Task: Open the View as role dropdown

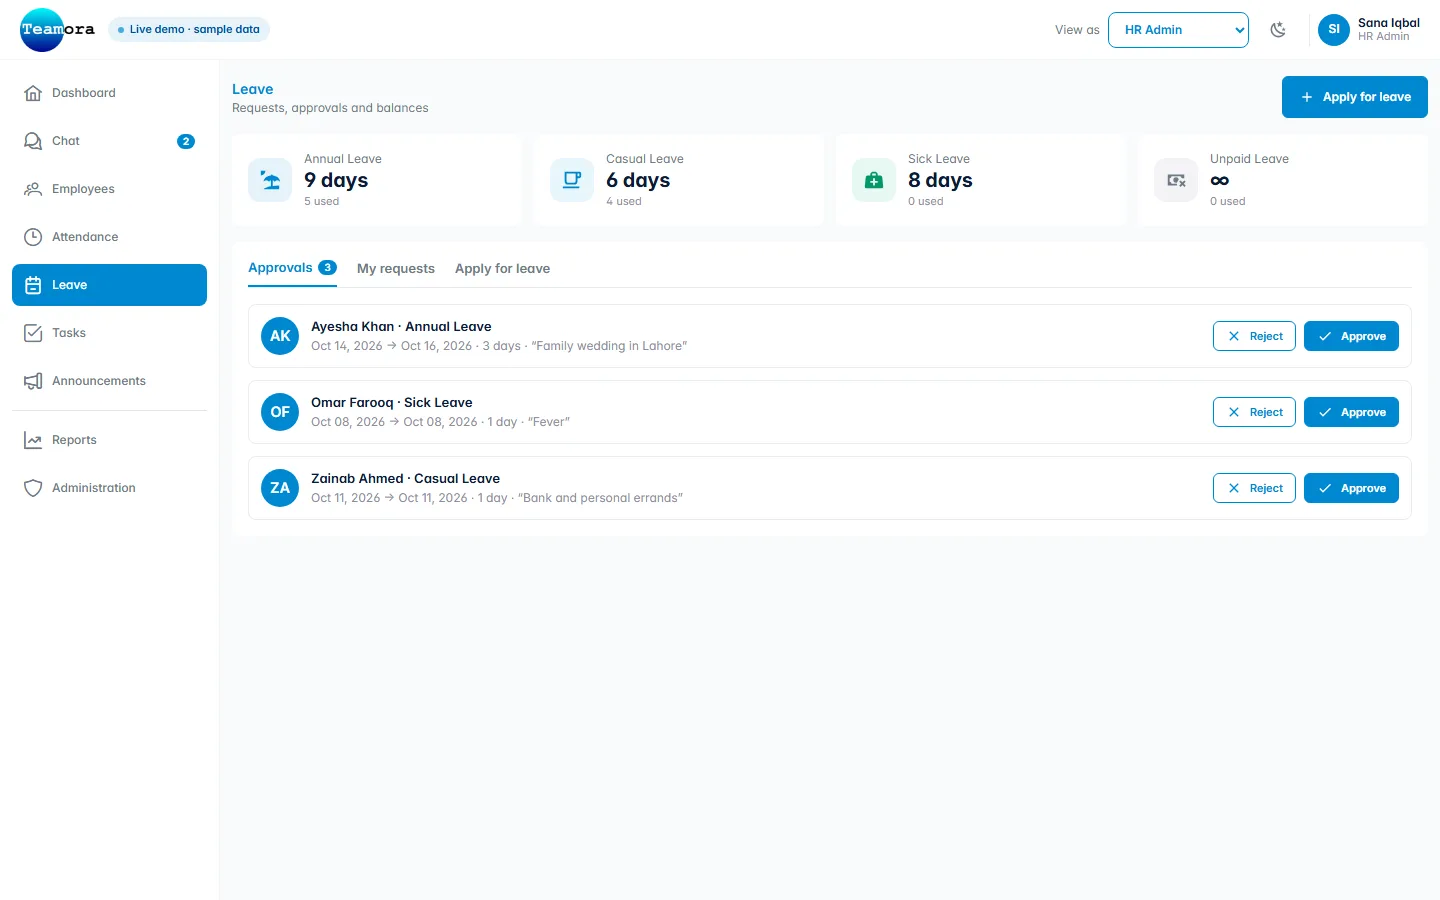Action: tap(1178, 30)
